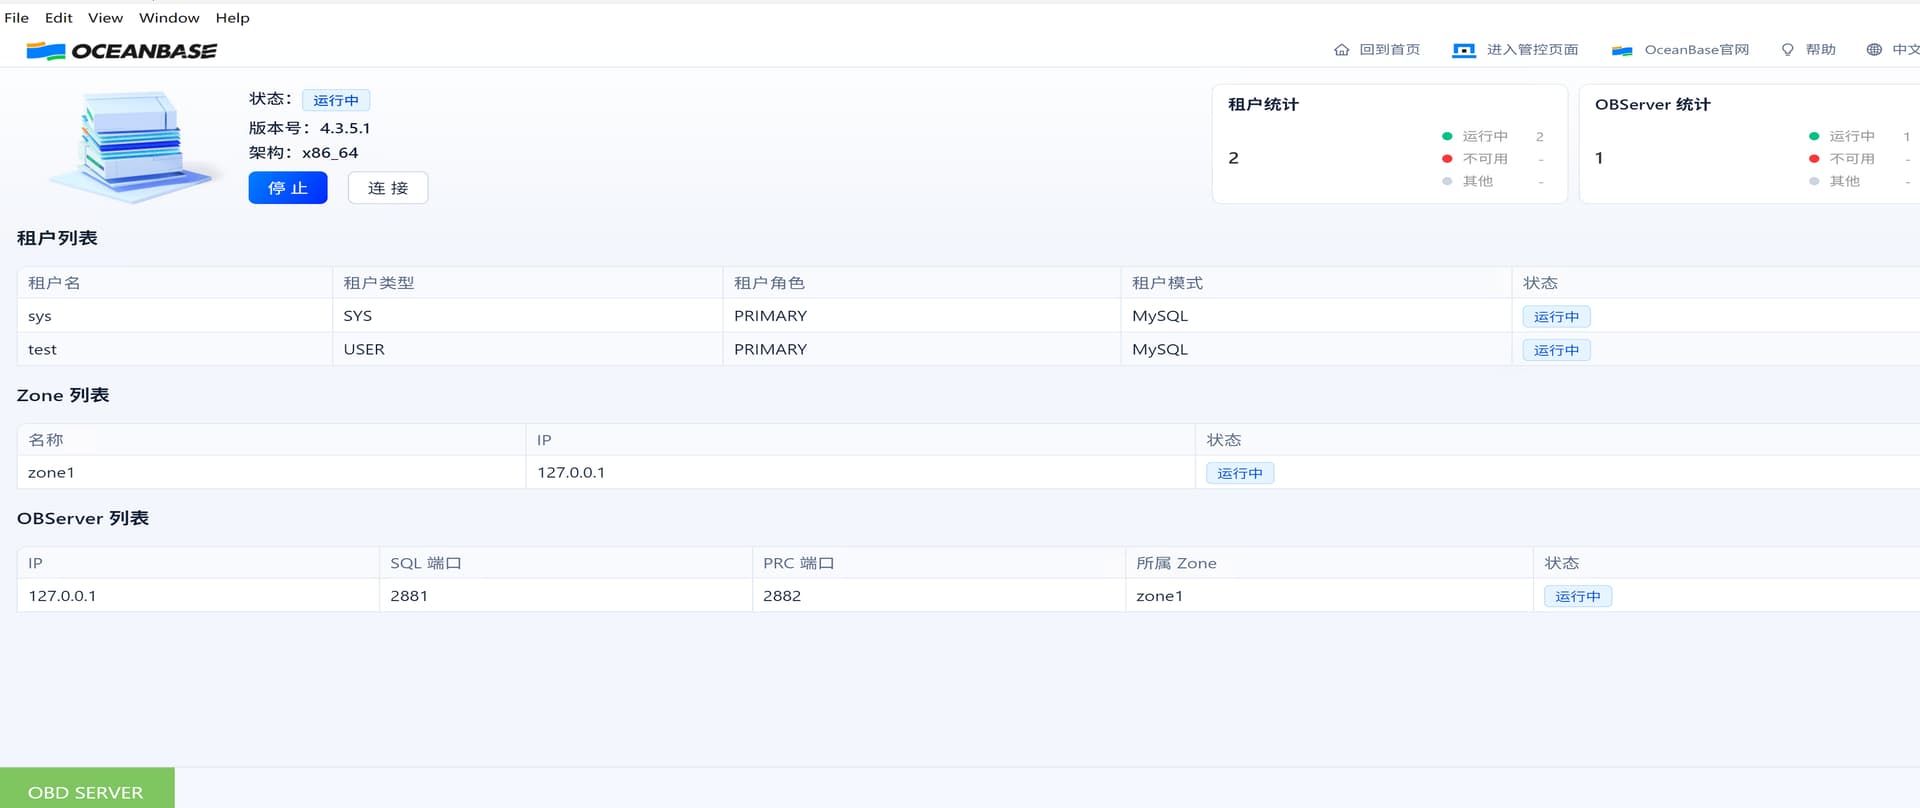Click the OceanBase logo
This screenshot has height=808, width=1920.
click(x=121, y=51)
